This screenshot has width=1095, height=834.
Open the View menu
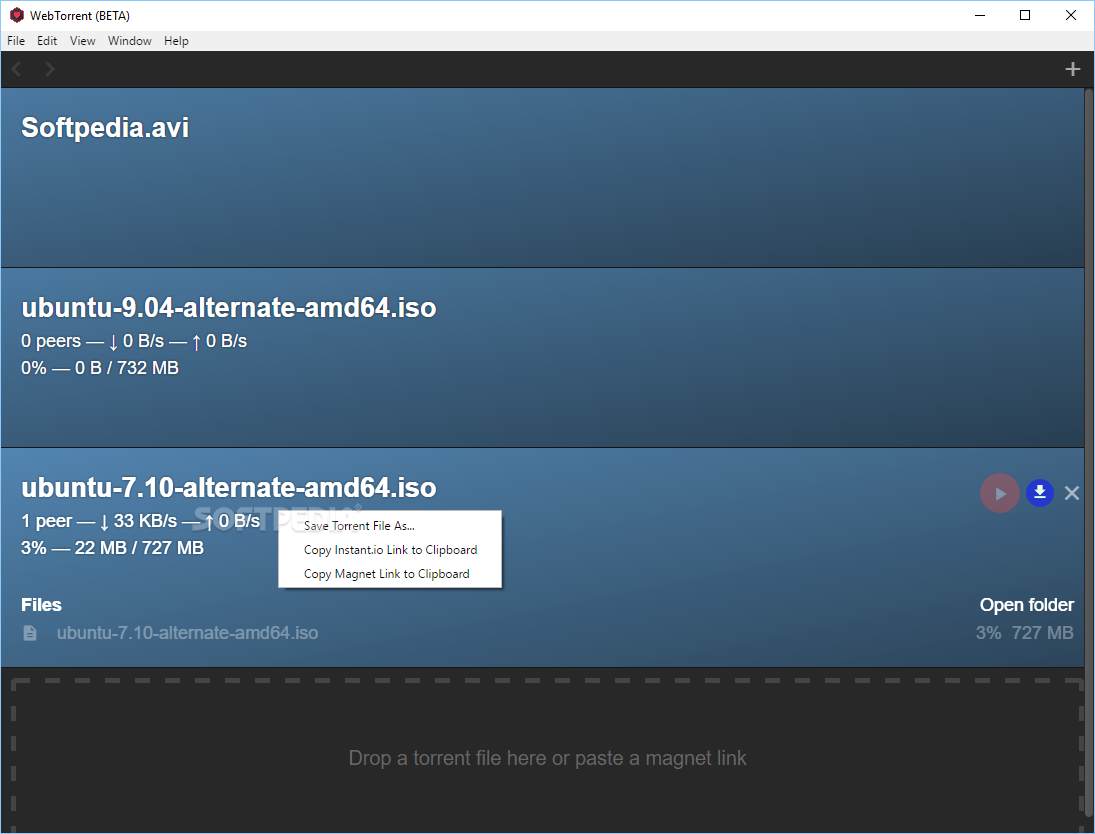82,41
